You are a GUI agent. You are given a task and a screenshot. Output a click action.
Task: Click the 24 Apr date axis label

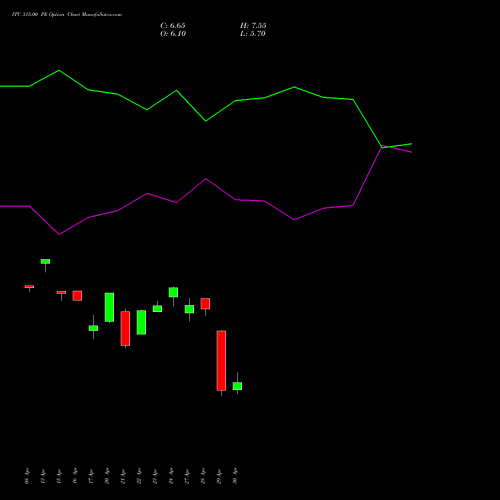(171, 476)
